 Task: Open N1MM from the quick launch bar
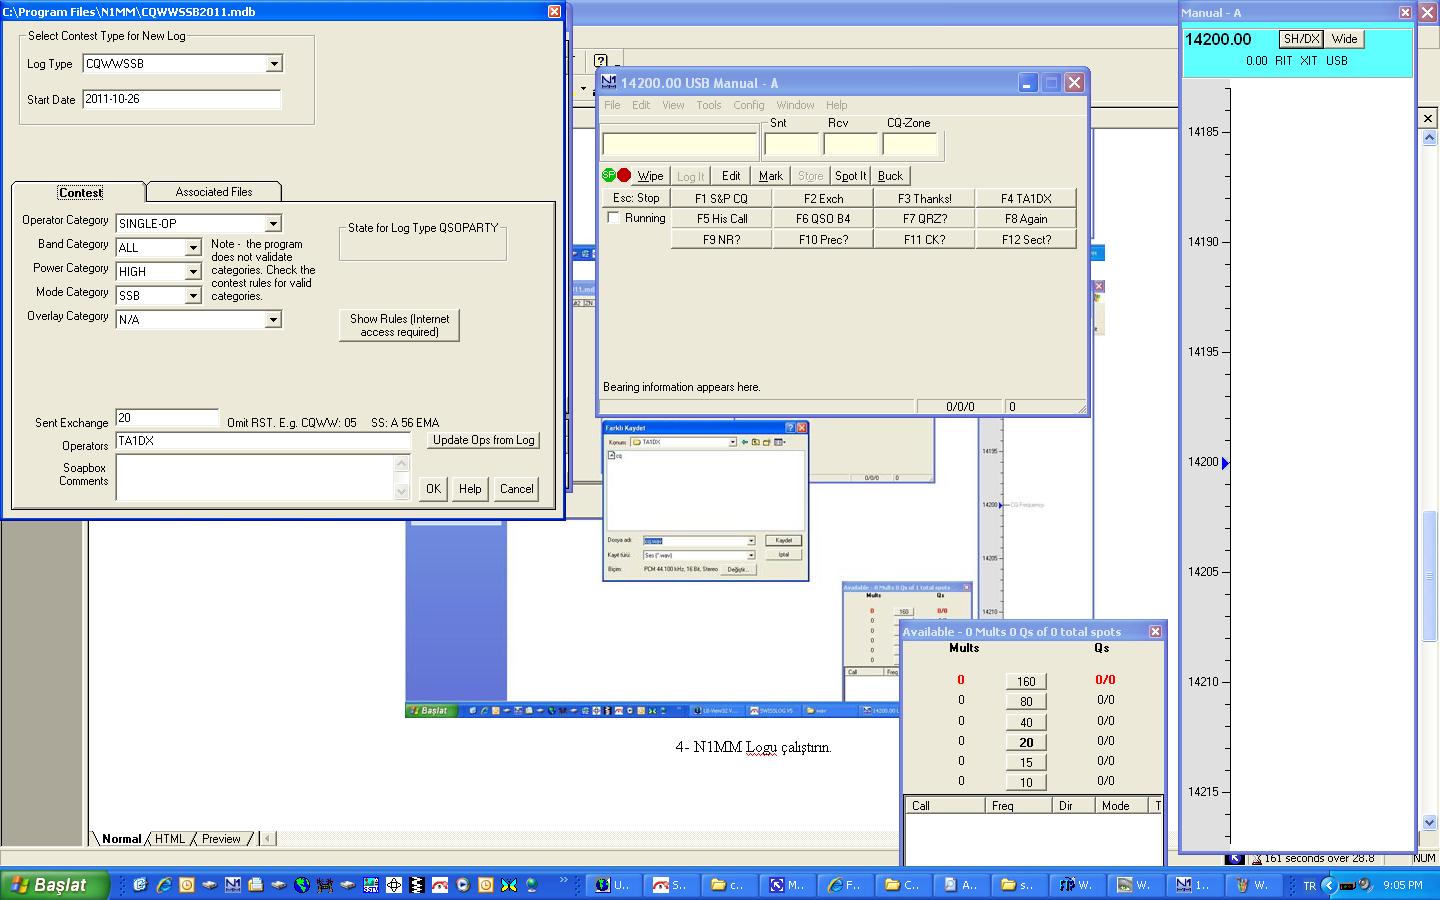click(x=232, y=885)
